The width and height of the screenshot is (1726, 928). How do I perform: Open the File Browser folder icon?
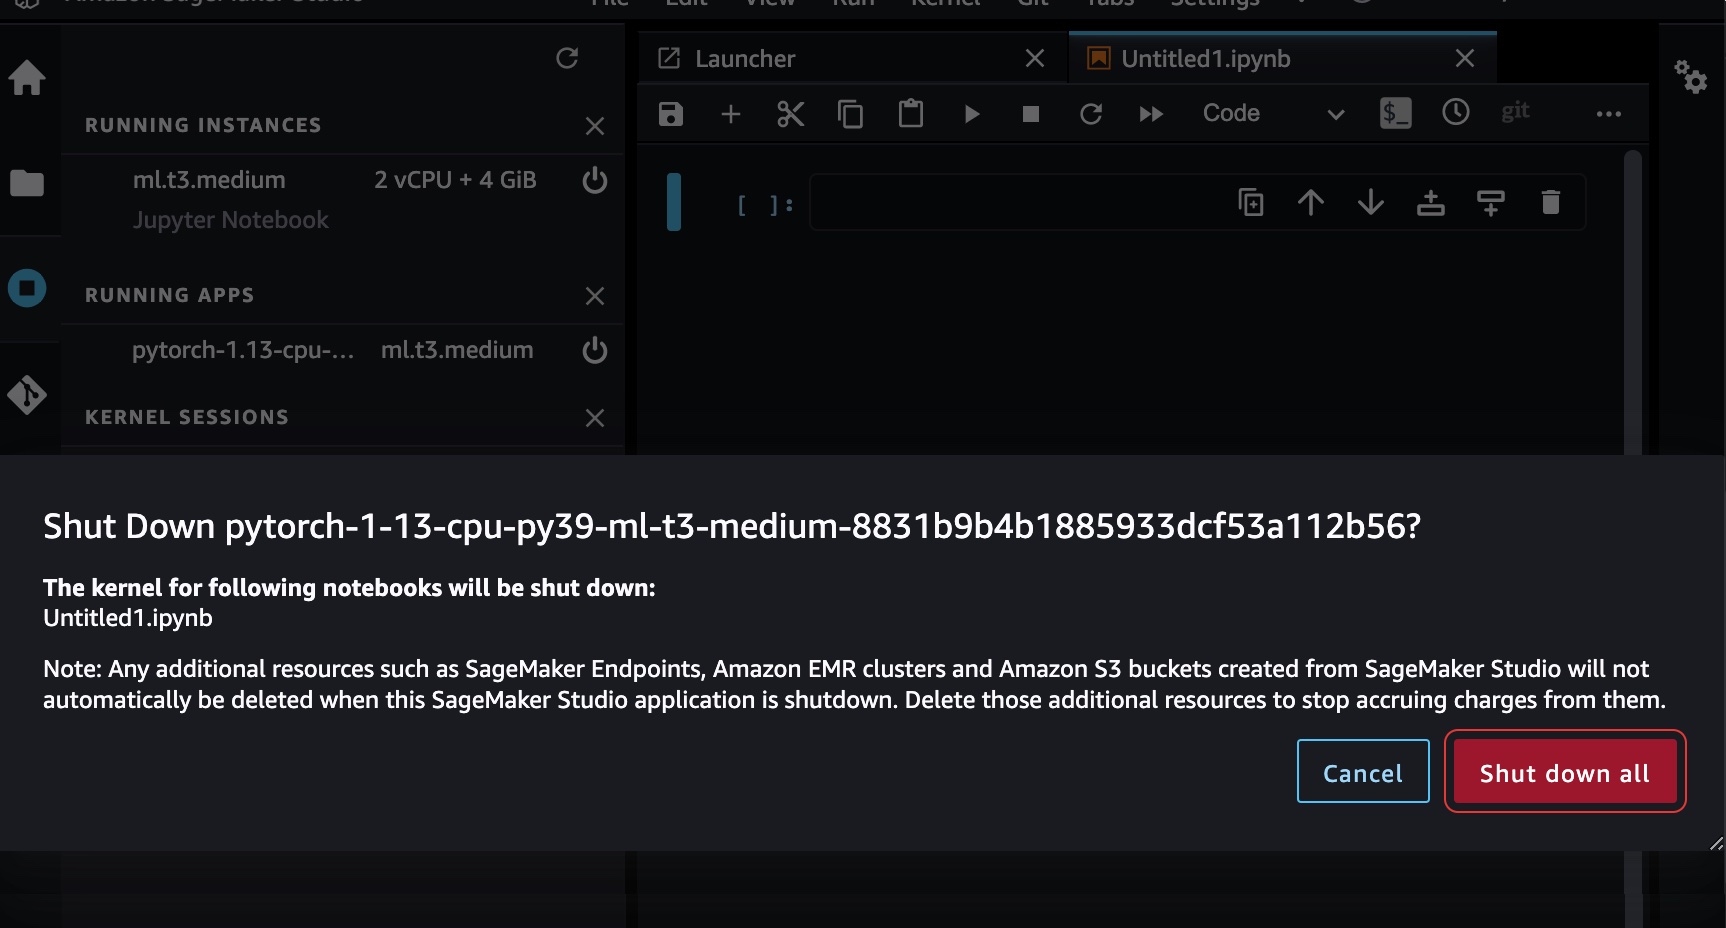27,183
